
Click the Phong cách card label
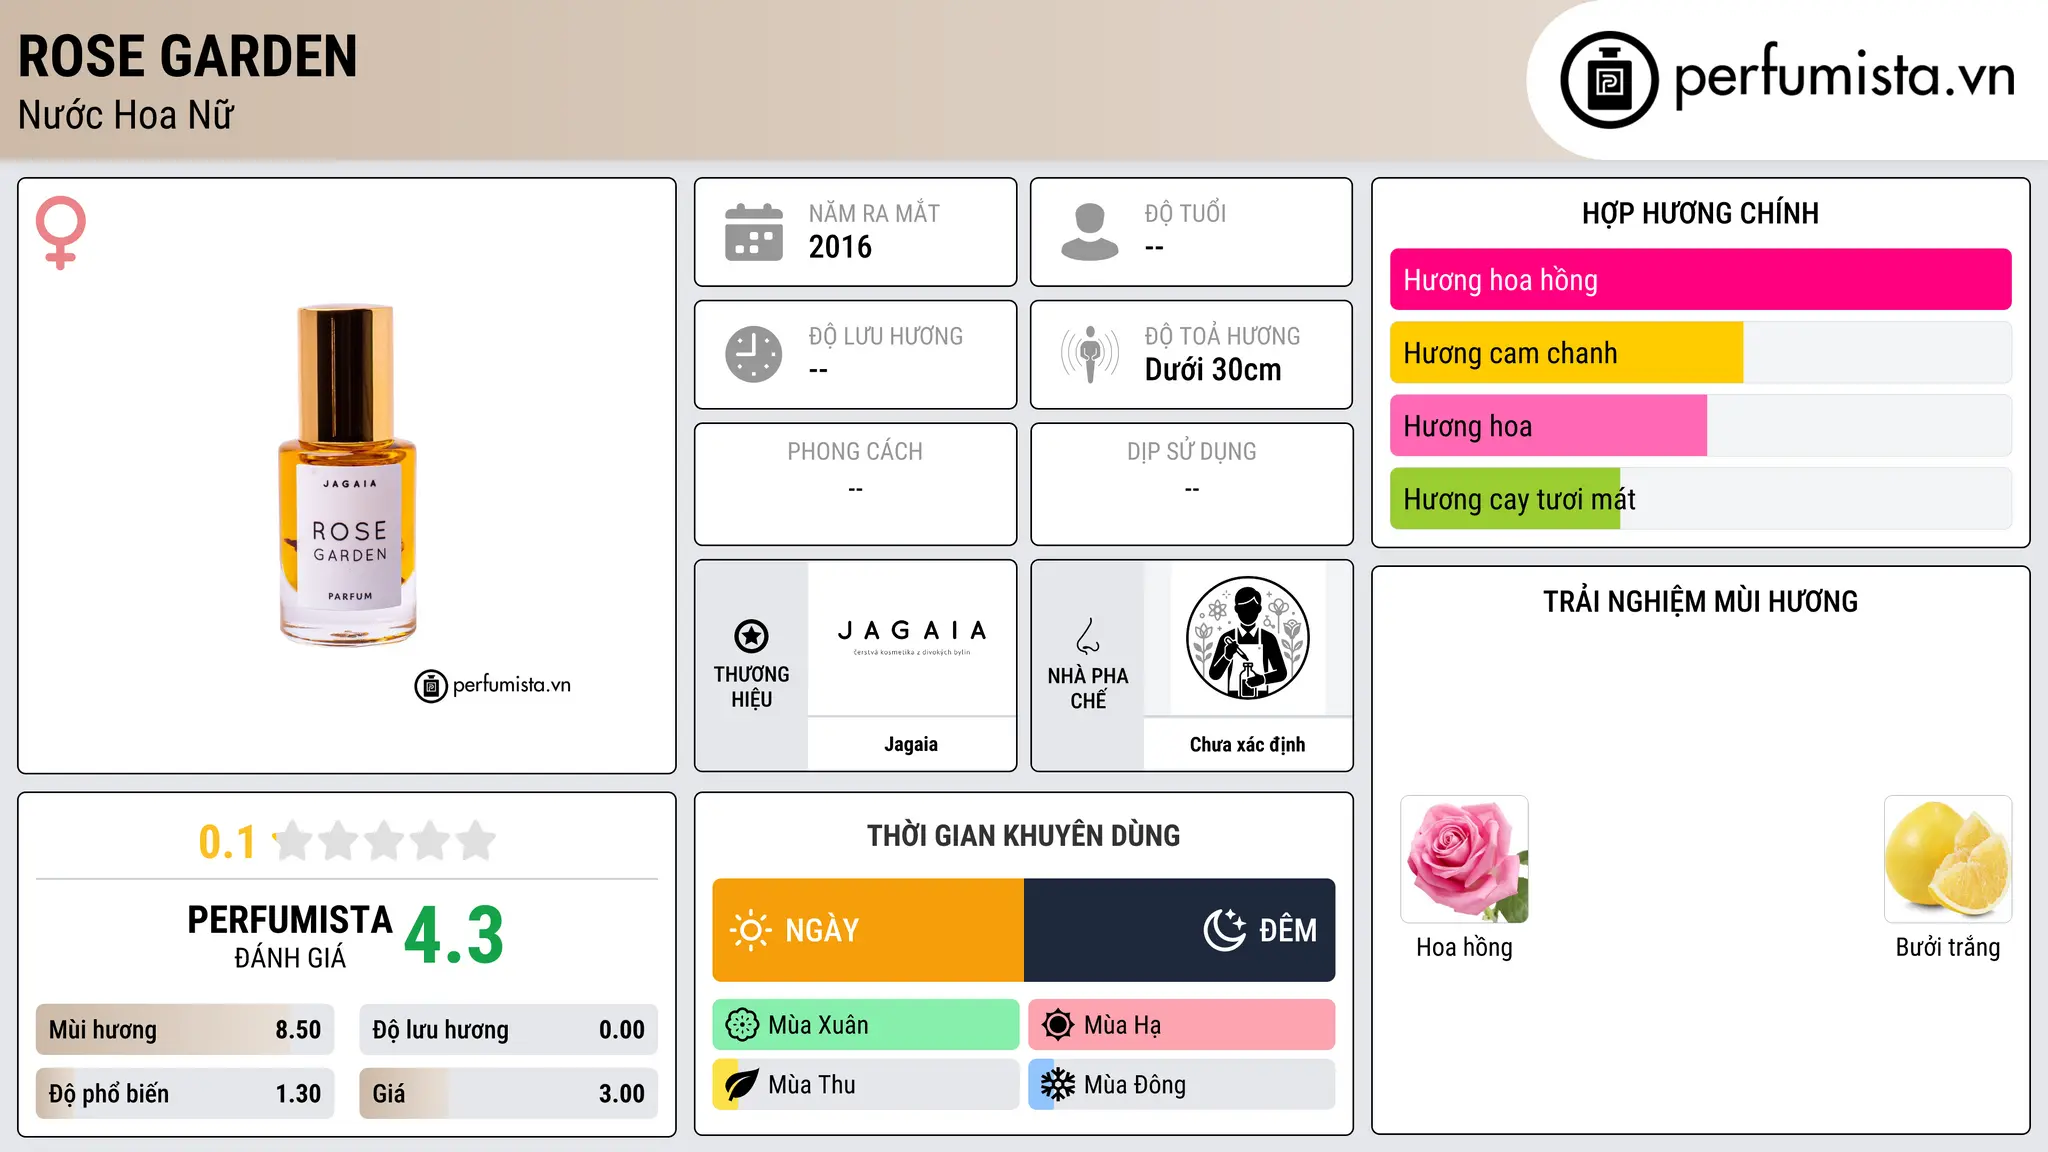pyautogui.click(x=855, y=451)
